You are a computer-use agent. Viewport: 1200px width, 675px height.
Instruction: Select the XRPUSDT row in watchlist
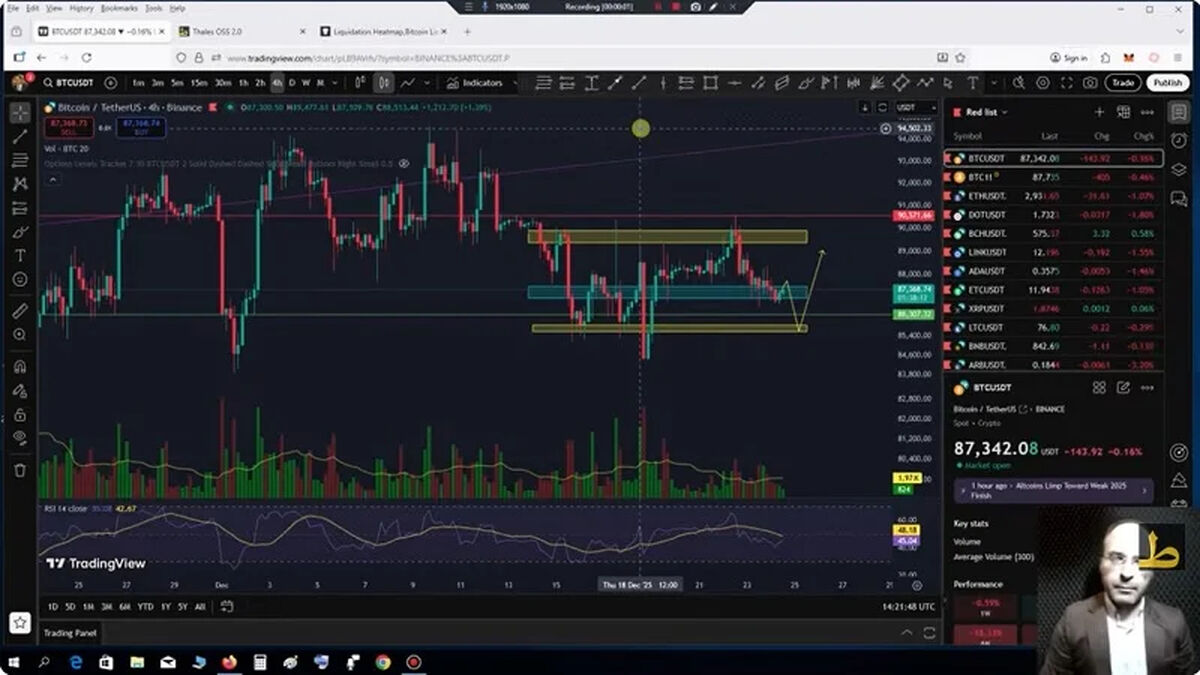tap(1054, 308)
